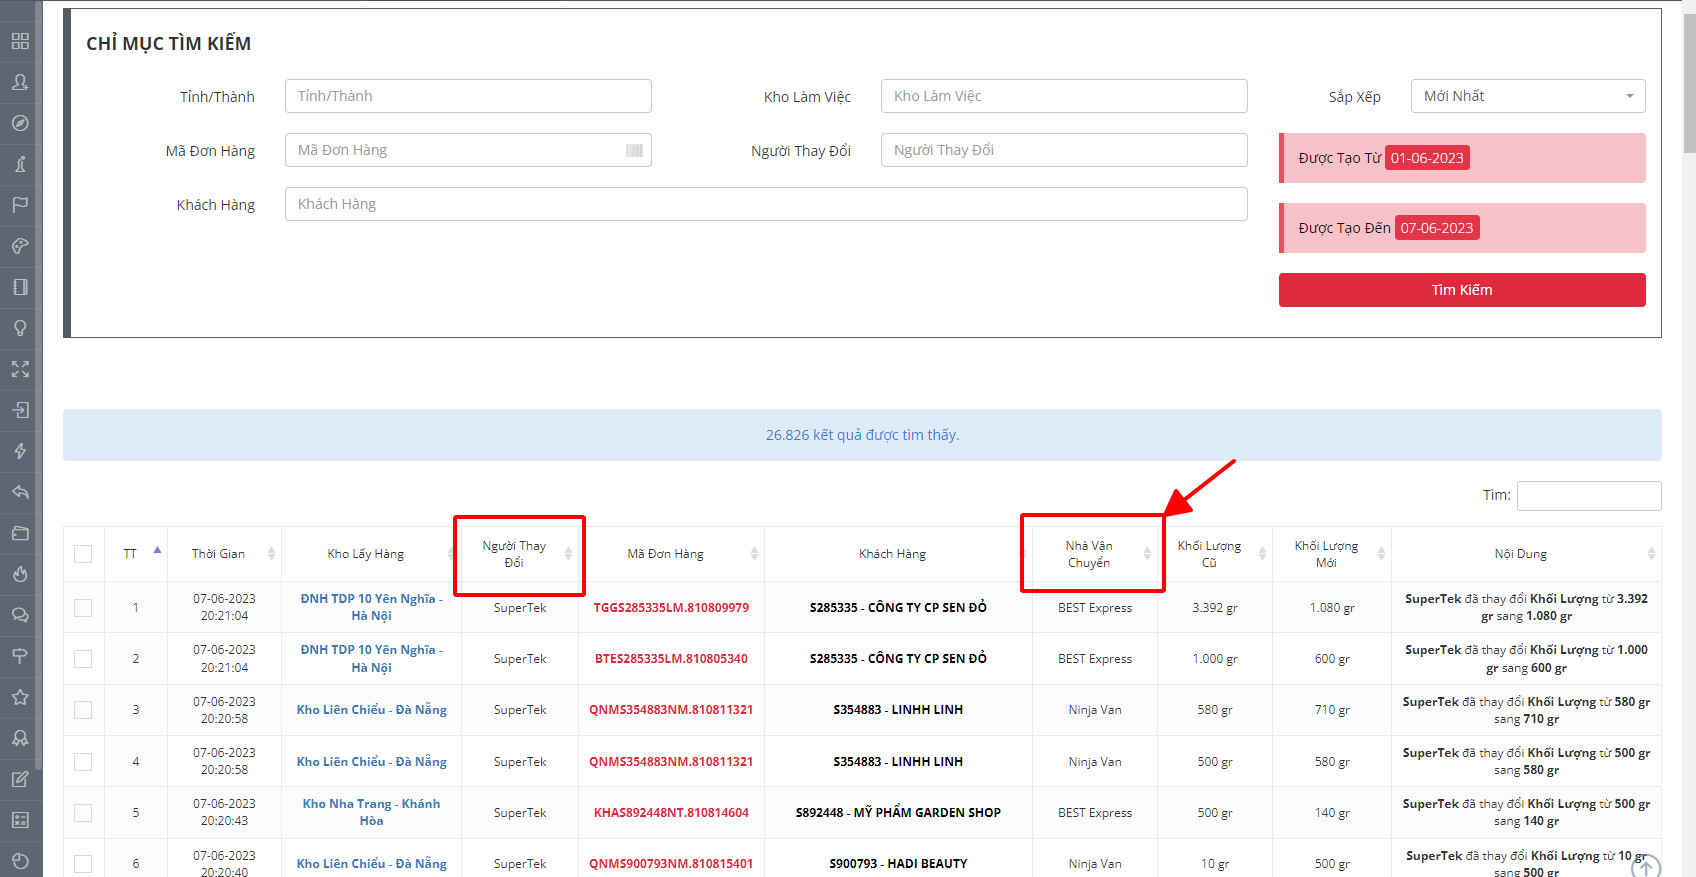
Task: Click the color palette icon in sidebar
Action: pos(20,246)
